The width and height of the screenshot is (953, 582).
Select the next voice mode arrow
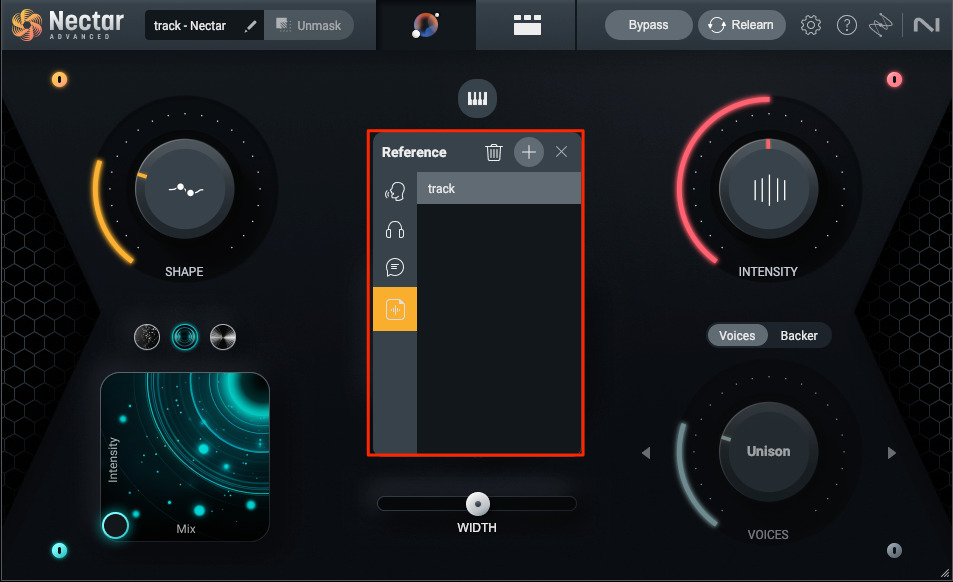(892, 453)
